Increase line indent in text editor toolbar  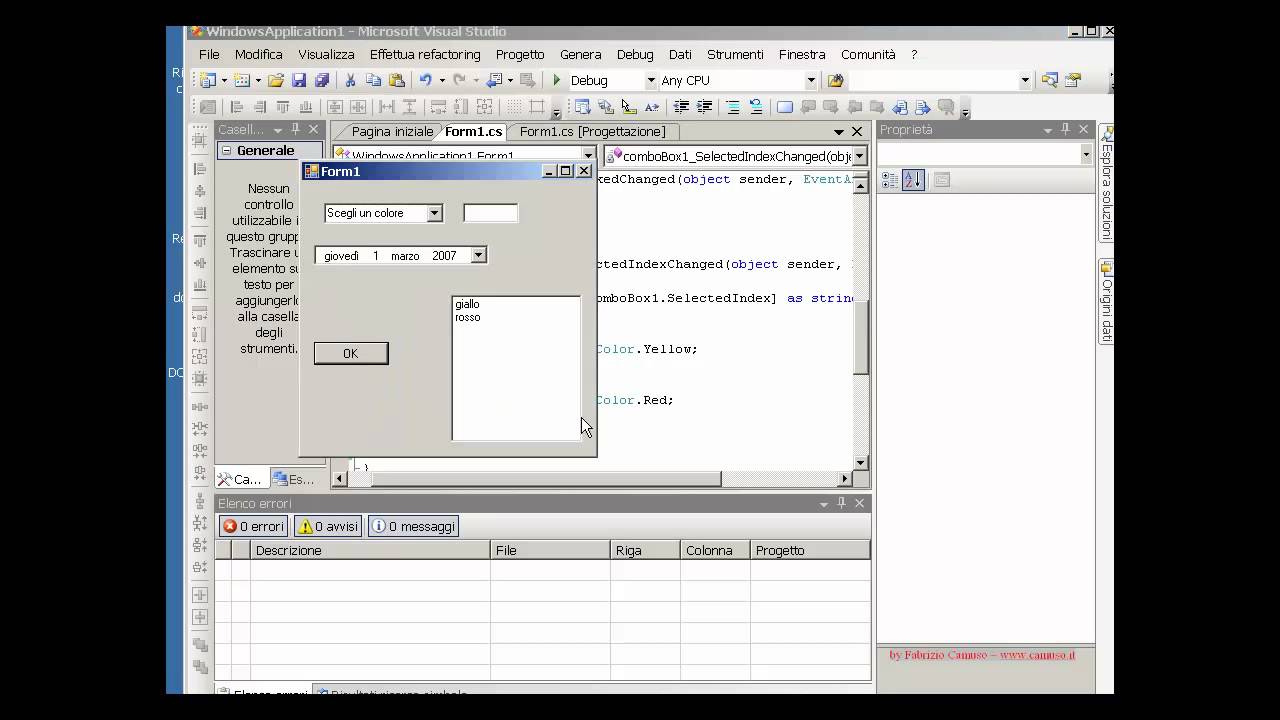[x=704, y=107]
